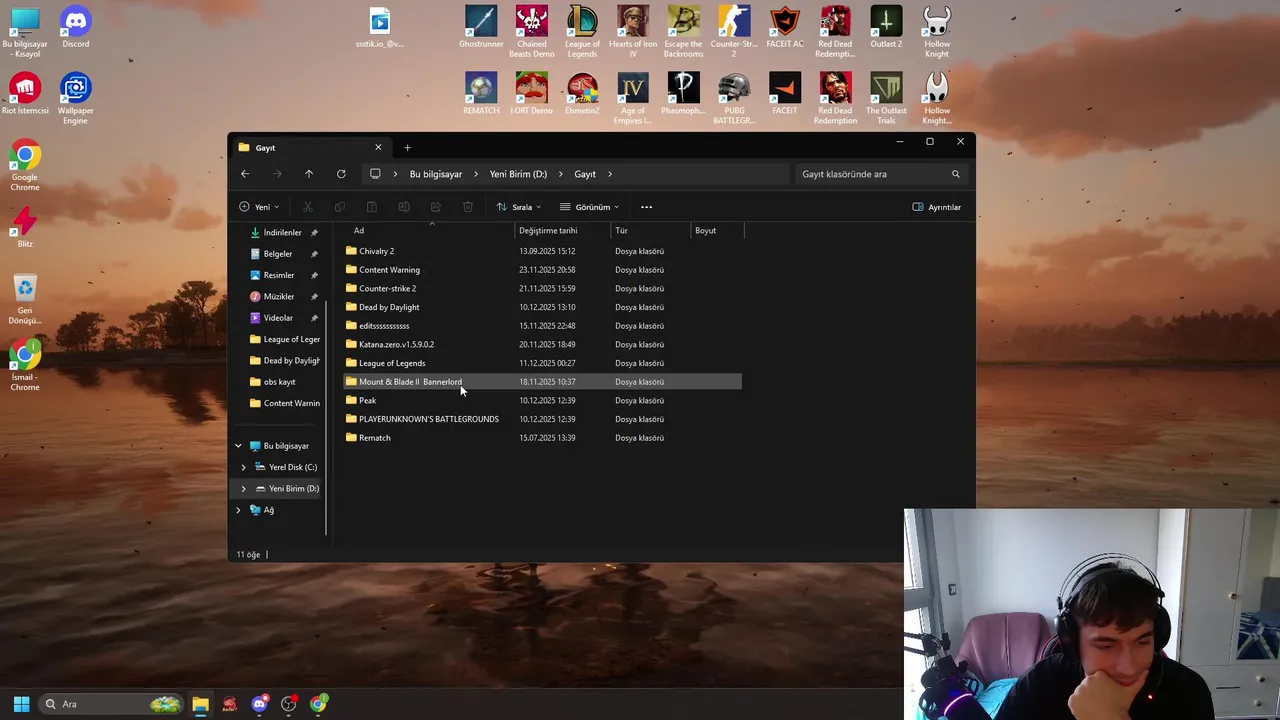Open the Ghostrunner desktop shortcut
This screenshot has height=720, width=1280.
click(x=481, y=27)
